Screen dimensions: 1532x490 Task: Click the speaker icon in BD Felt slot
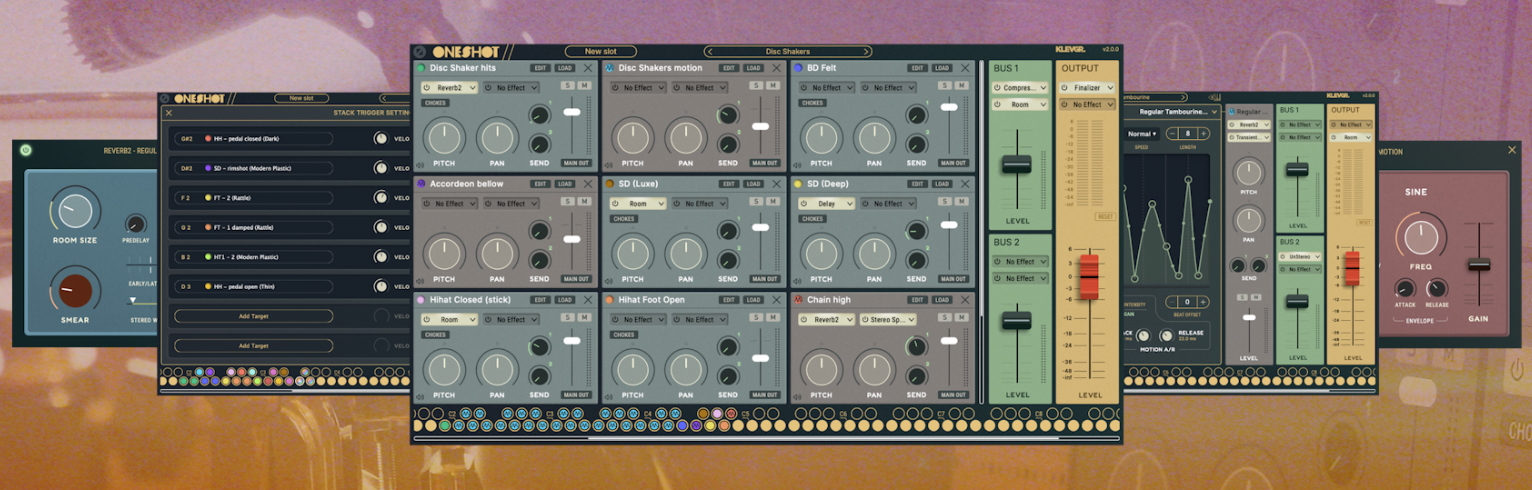[796, 165]
